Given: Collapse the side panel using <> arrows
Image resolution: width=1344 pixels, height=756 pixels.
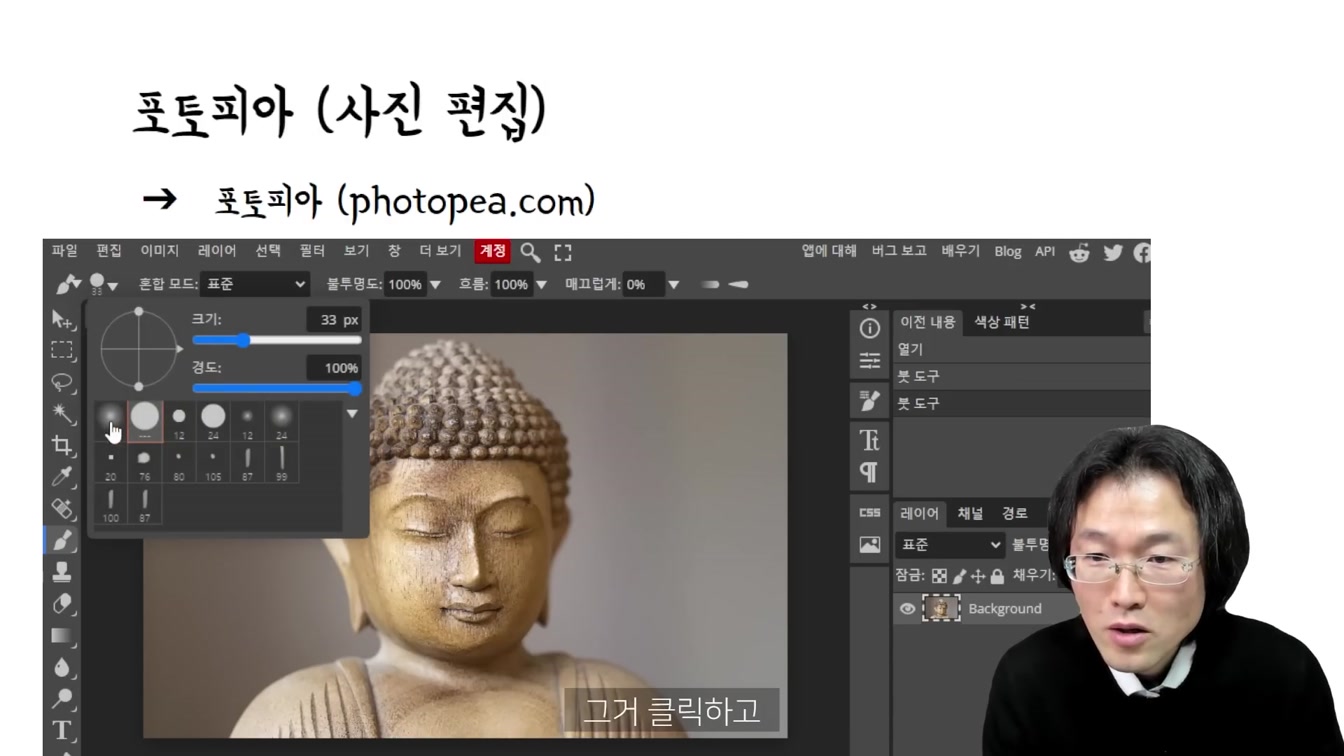Looking at the screenshot, I should click(869, 306).
